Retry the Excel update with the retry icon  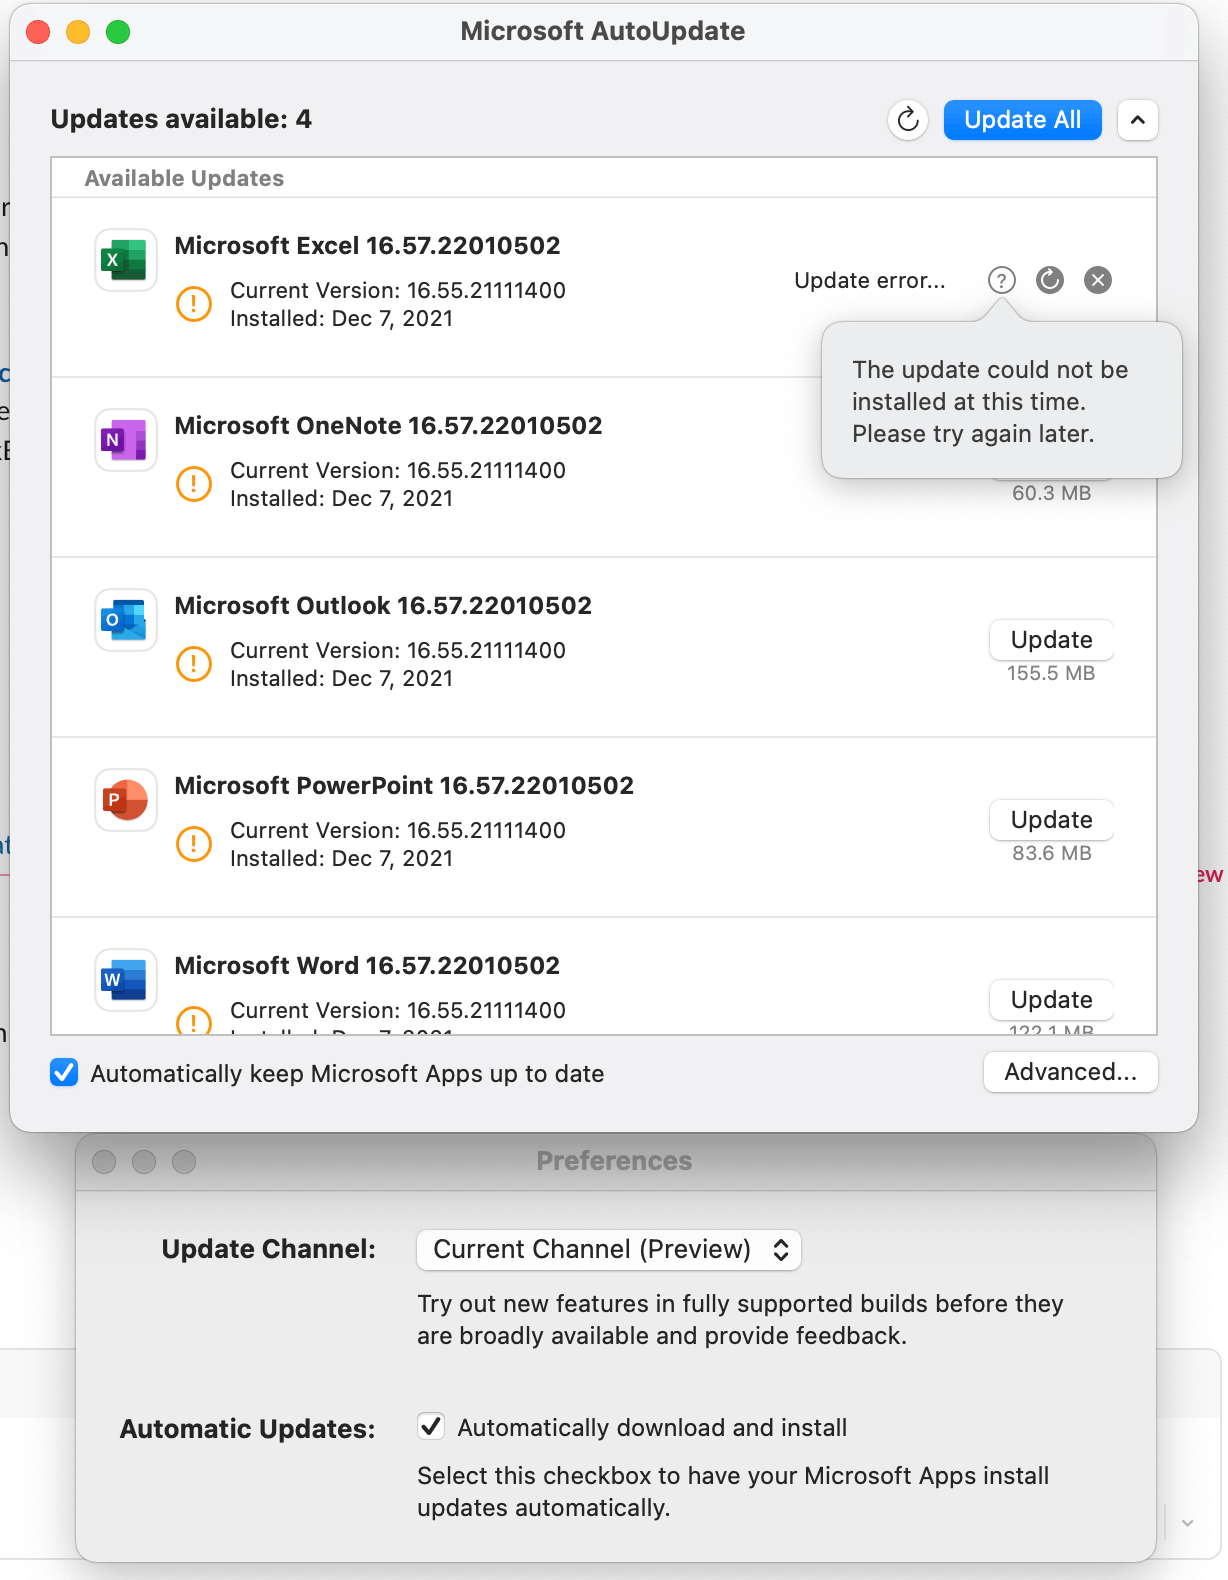pos(1049,280)
